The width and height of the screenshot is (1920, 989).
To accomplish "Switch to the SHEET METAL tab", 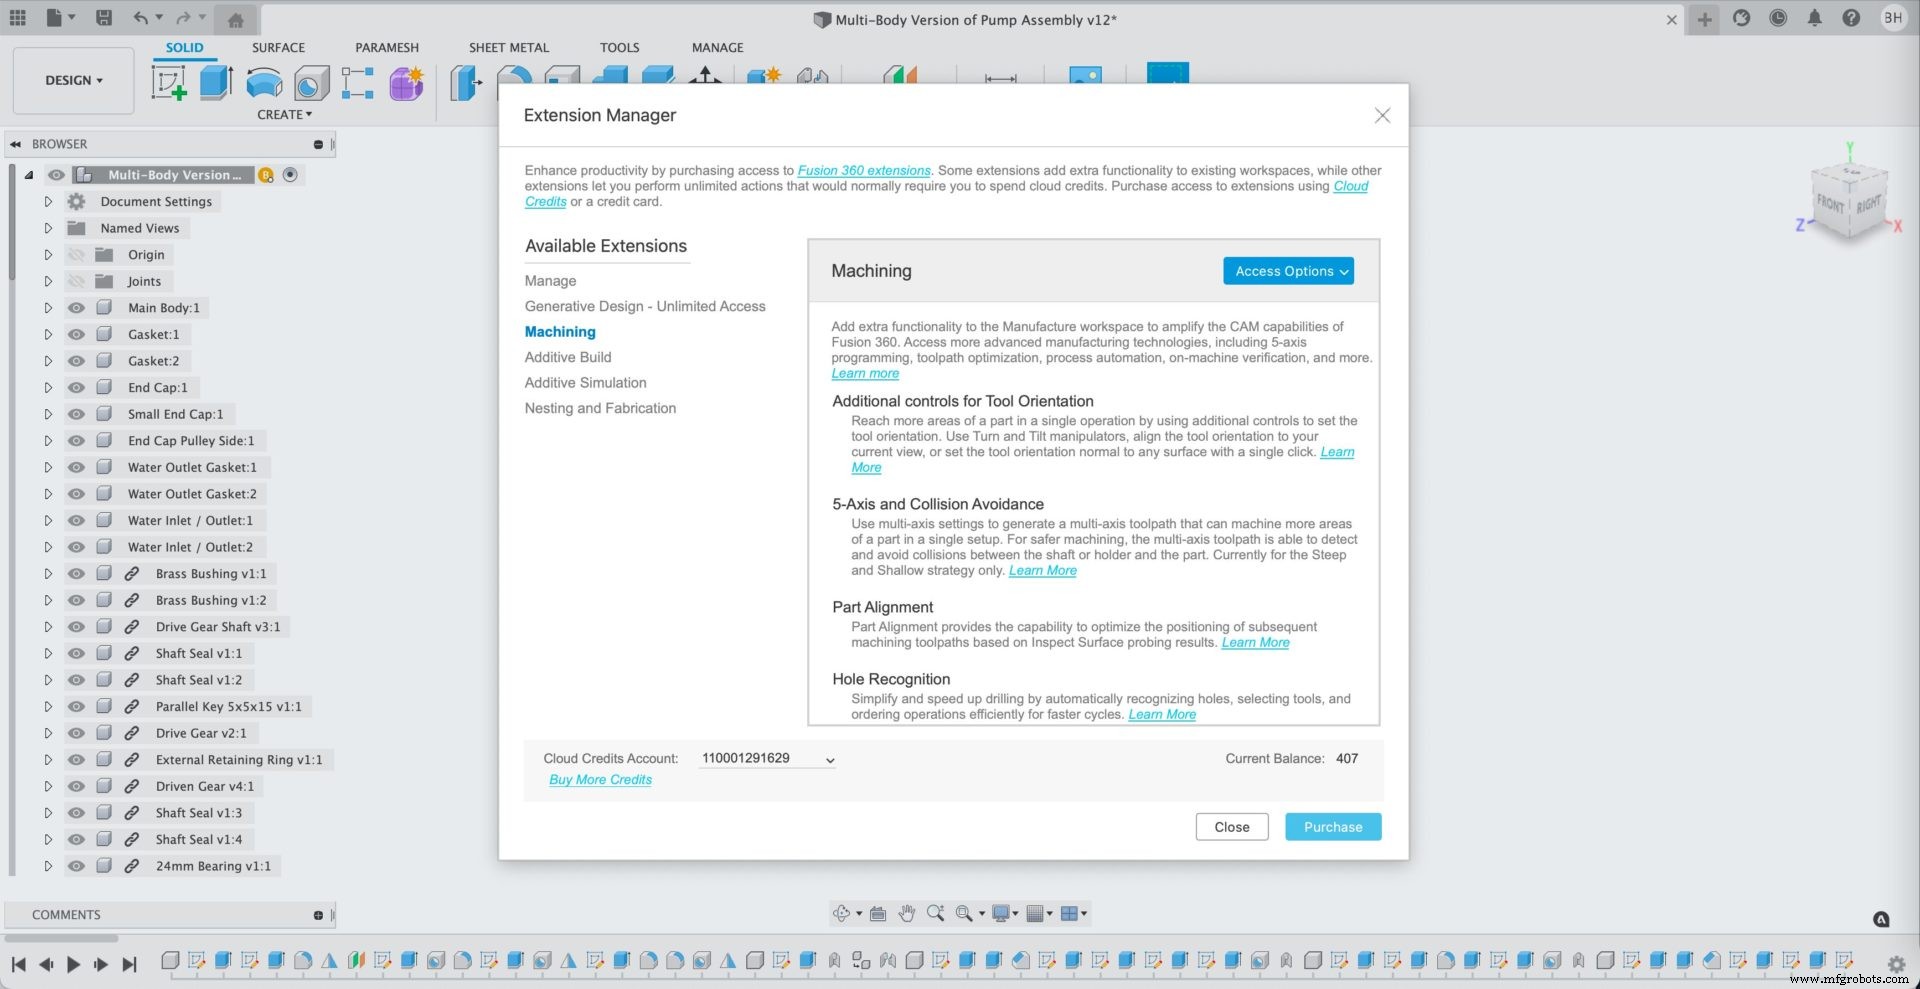I will [x=508, y=47].
